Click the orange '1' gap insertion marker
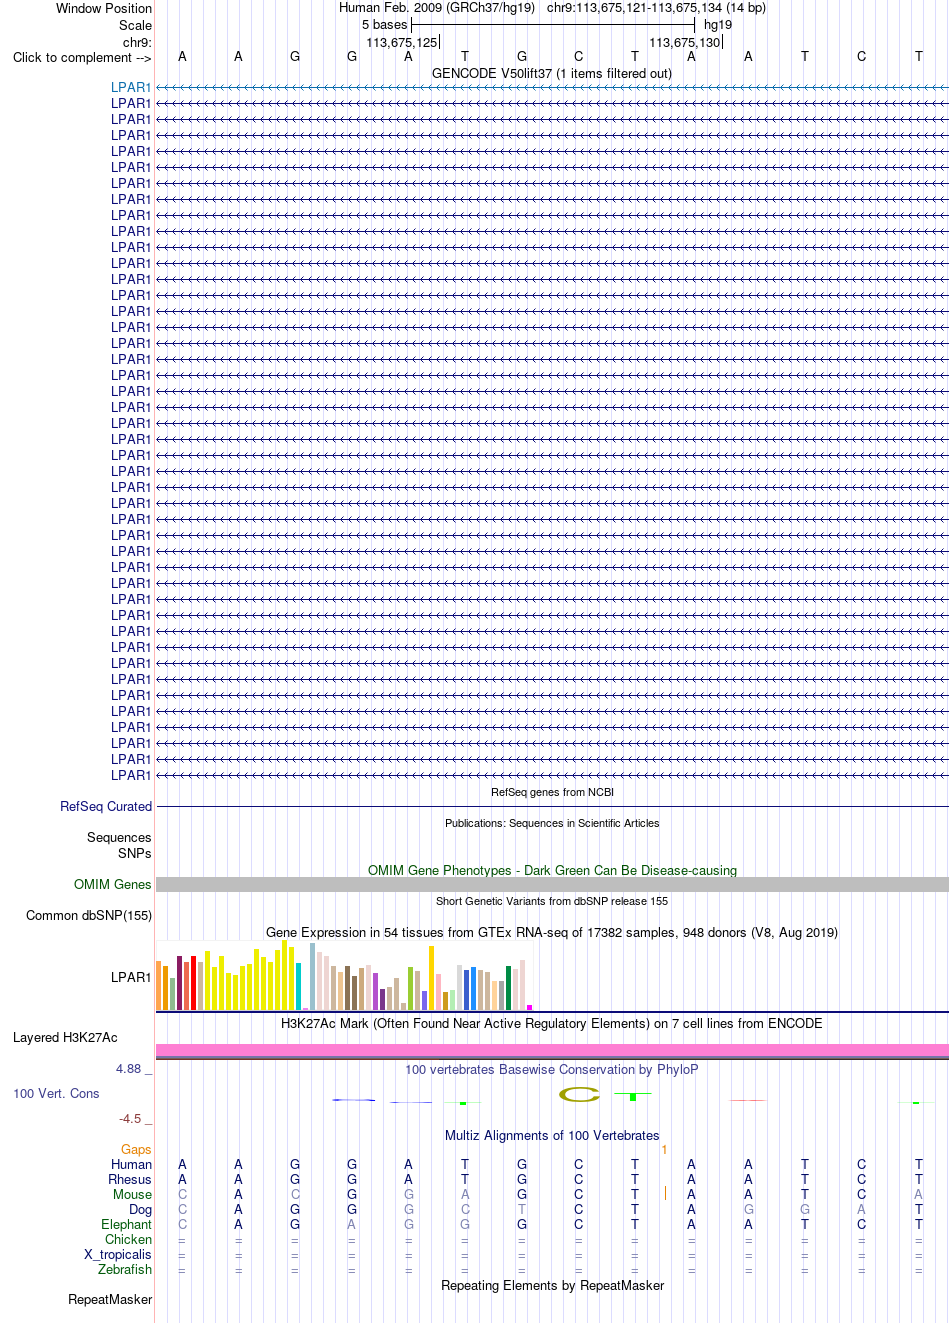Viewport: 950px width, 1323px height. [x=664, y=1149]
